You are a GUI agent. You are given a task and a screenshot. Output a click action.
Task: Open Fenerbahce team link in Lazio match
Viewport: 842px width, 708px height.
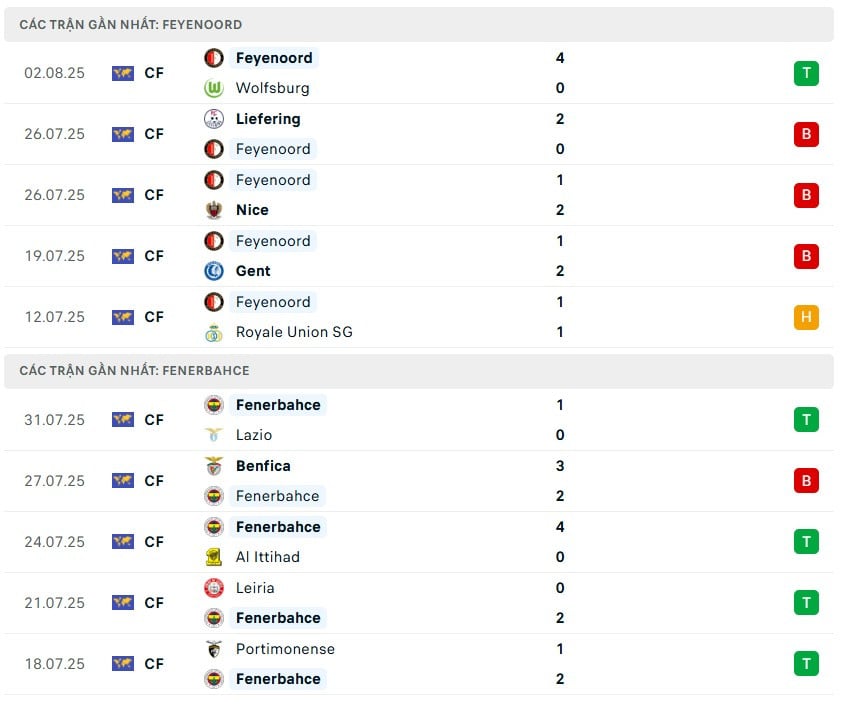tap(278, 405)
